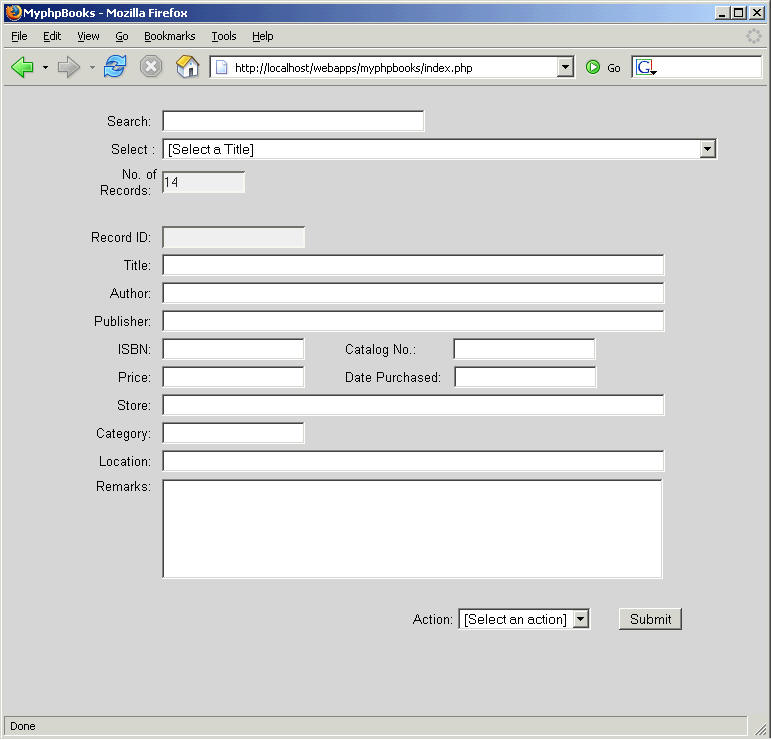
Task: Close the Firefox window
Action: (x=757, y=13)
